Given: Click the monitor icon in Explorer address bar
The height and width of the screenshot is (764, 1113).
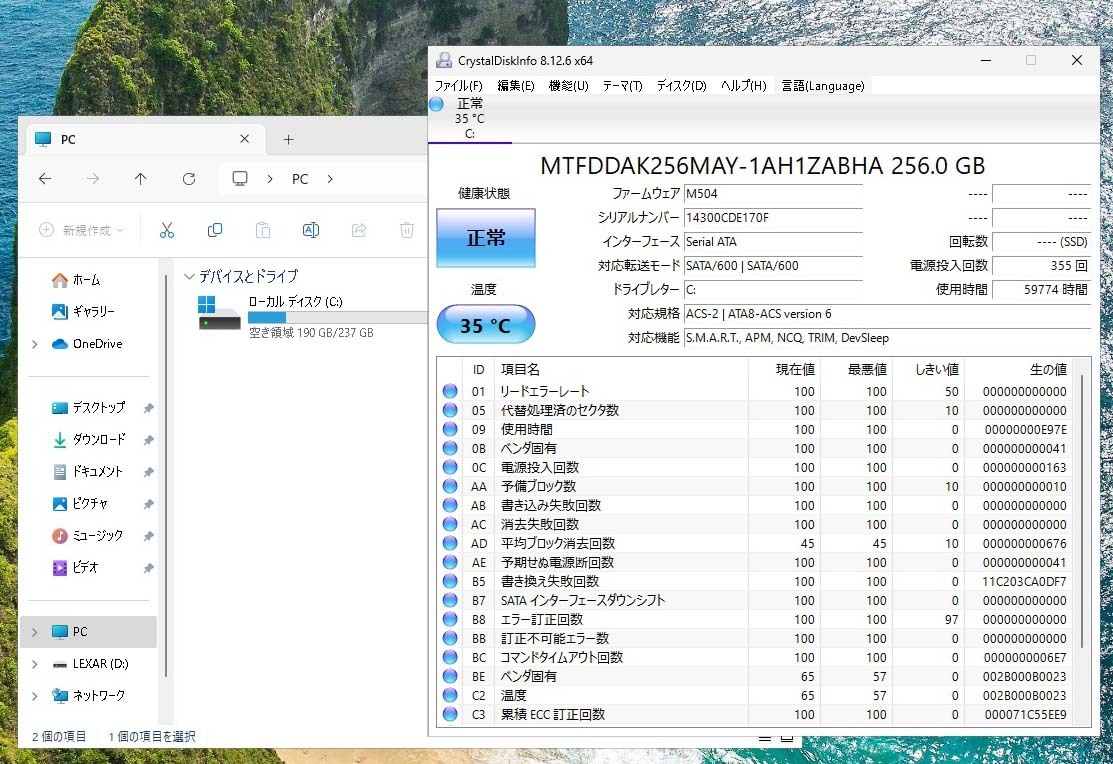Looking at the screenshot, I should [x=240, y=178].
